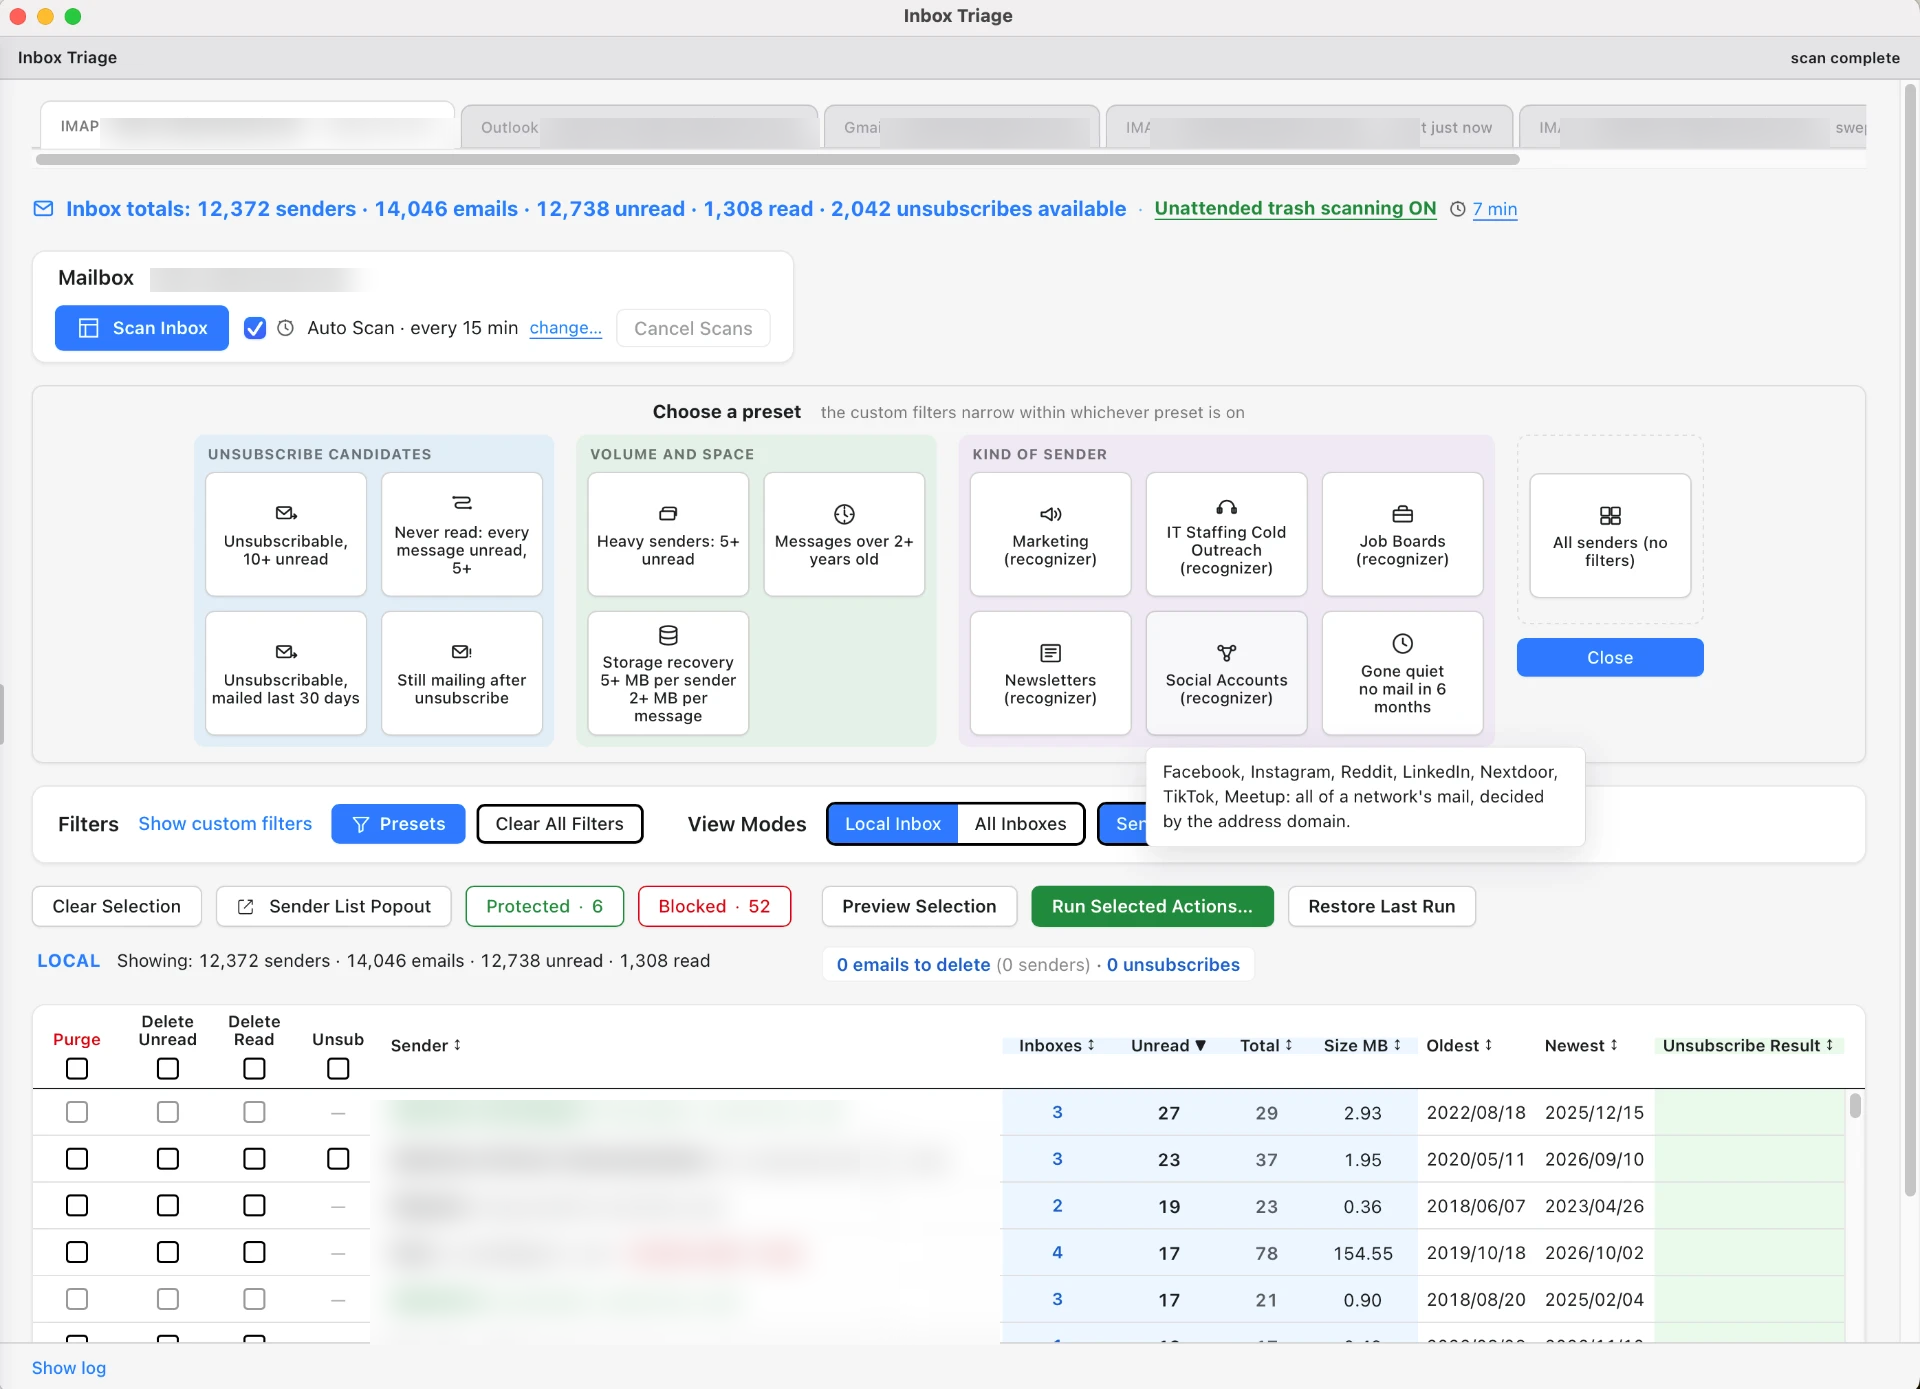The width and height of the screenshot is (1920, 1389).
Task: Tick Unsub checkbox in row with 23 unread
Action: coord(338,1159)
